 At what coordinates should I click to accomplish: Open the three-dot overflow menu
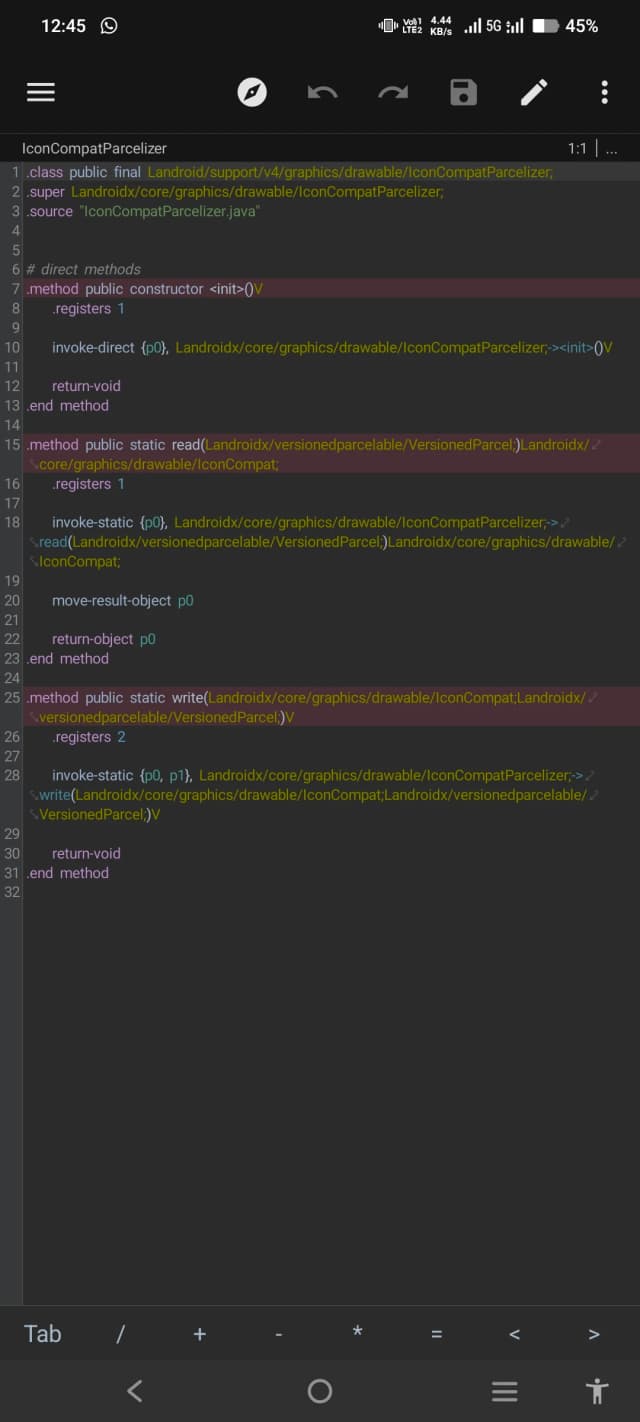pyautogui.click(x=604, y=92)
